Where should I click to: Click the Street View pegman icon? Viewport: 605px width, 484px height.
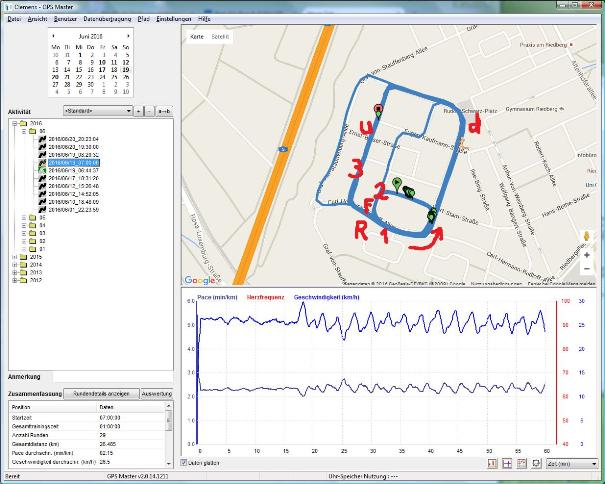(587, 236)
